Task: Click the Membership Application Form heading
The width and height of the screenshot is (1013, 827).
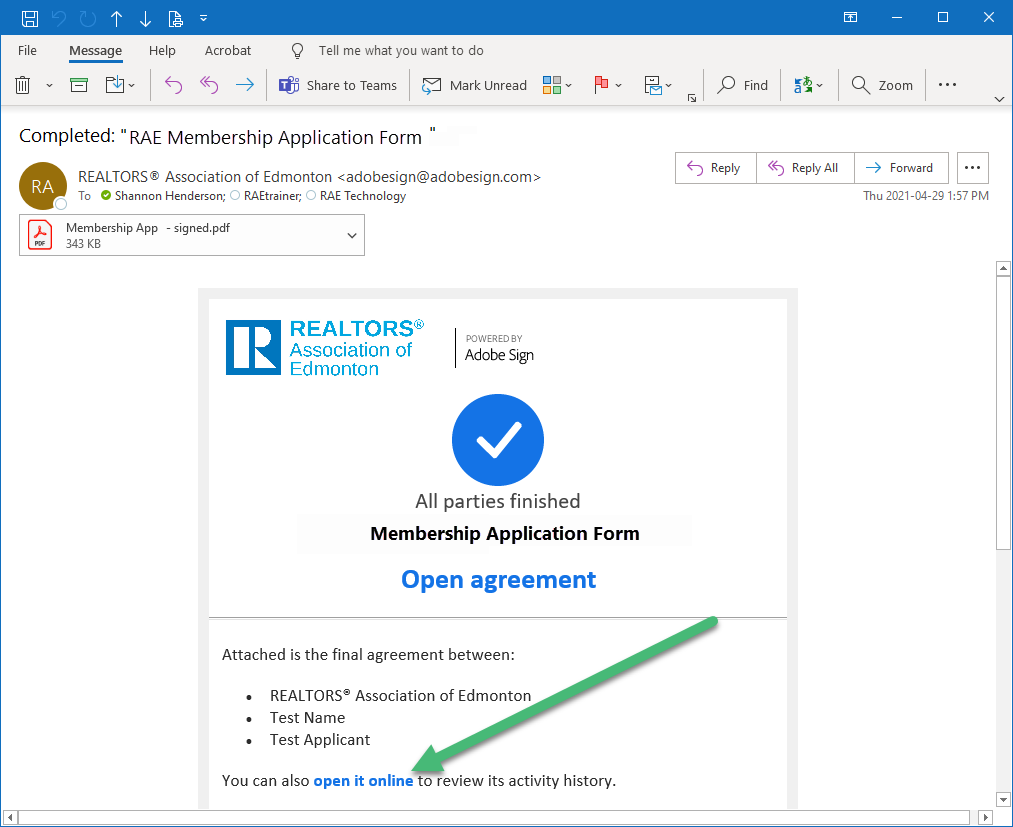Action: click(x=505, y=534)
